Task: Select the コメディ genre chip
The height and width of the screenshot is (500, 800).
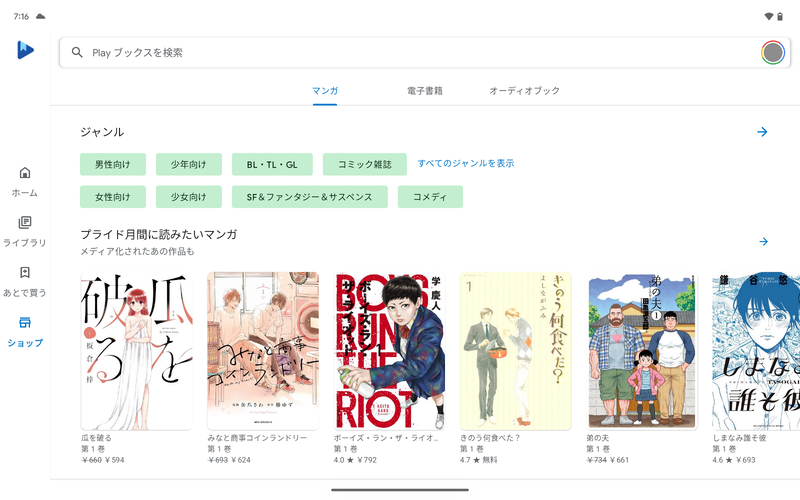Action: 430,197
